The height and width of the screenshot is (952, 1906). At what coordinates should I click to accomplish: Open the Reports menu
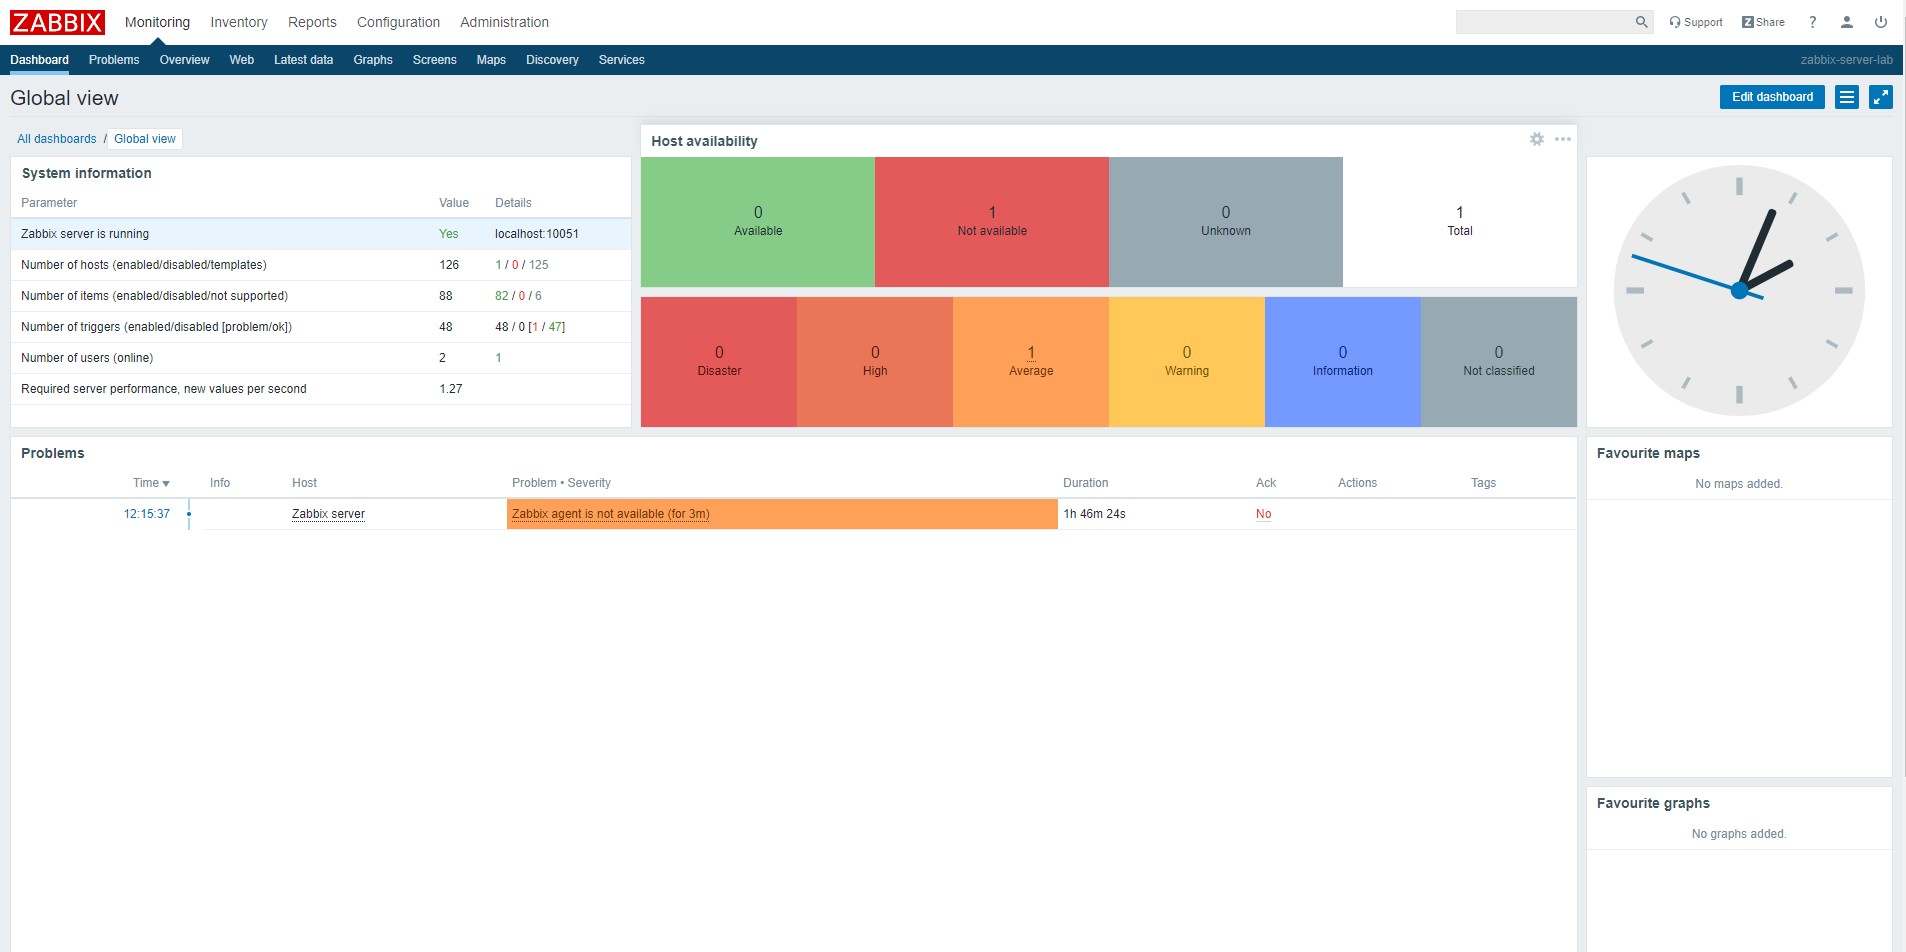click(311, 21)
